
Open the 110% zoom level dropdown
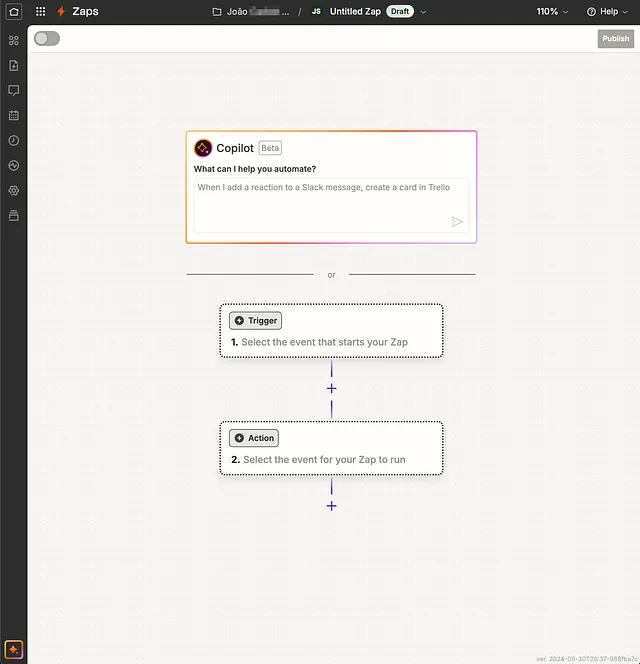point(552,12)
